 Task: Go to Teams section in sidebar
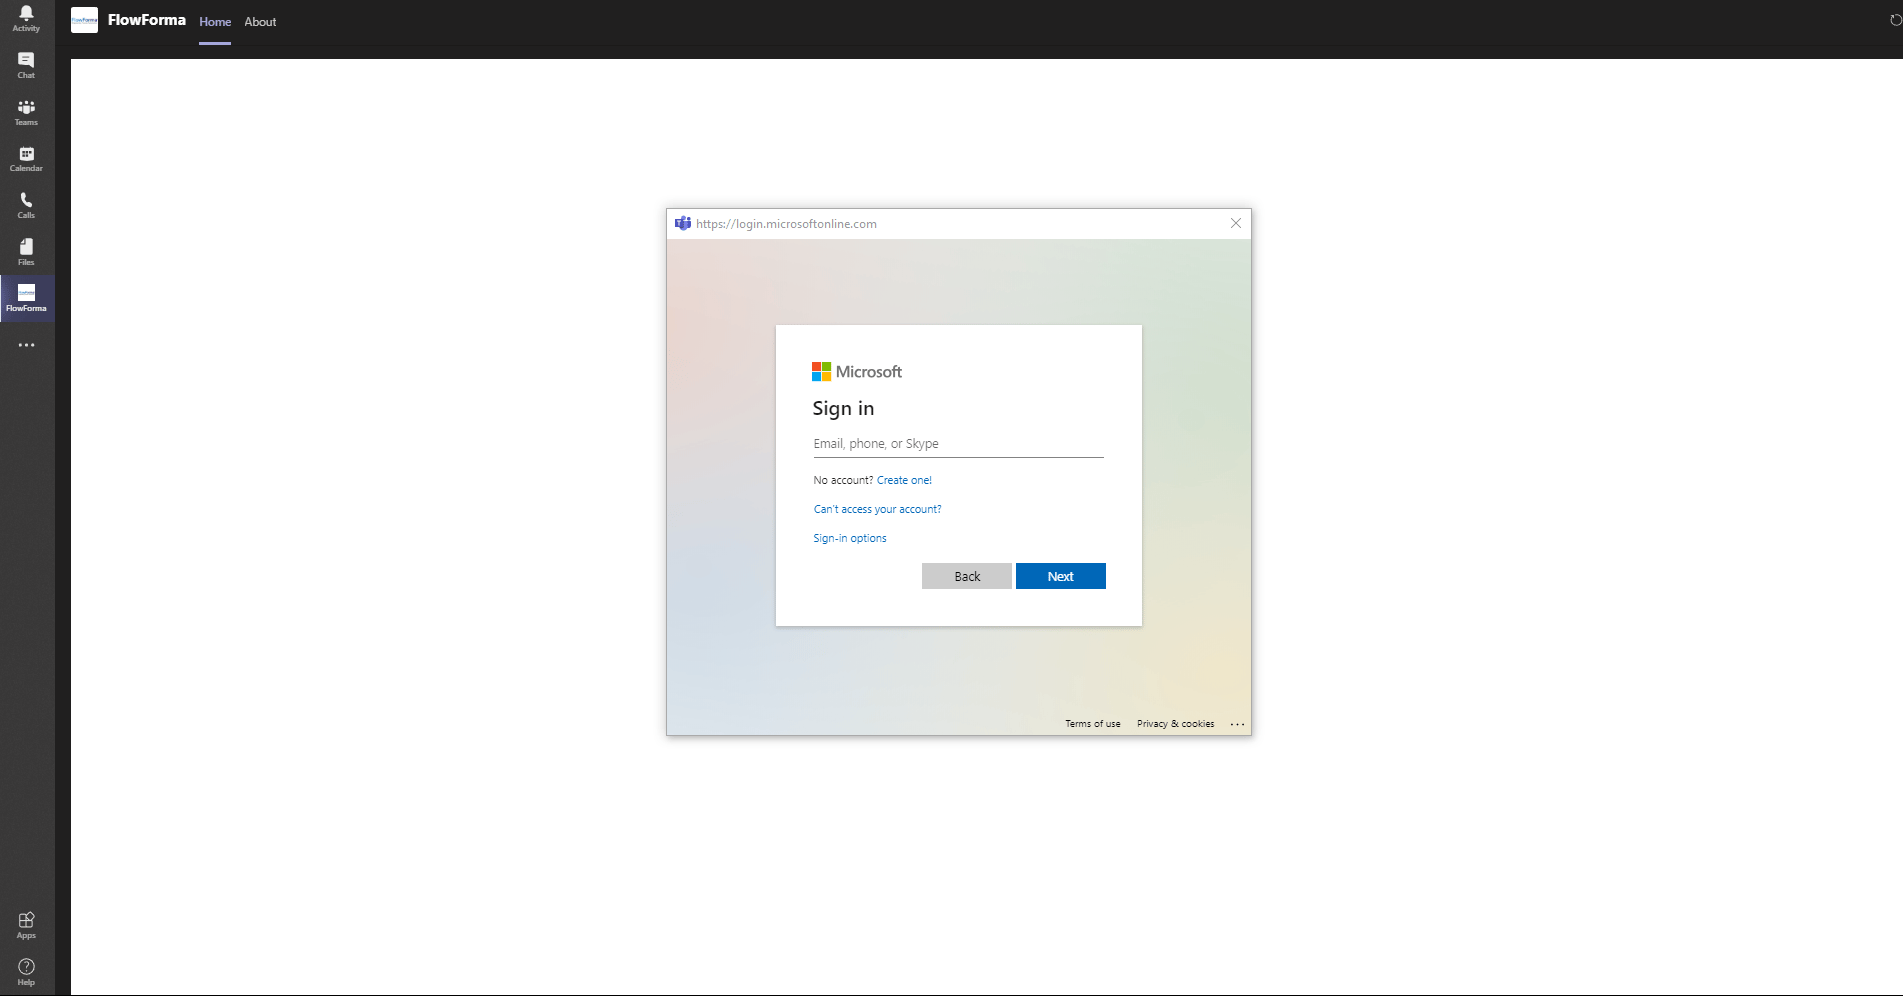pyautogui.click(x=26, y=112)
